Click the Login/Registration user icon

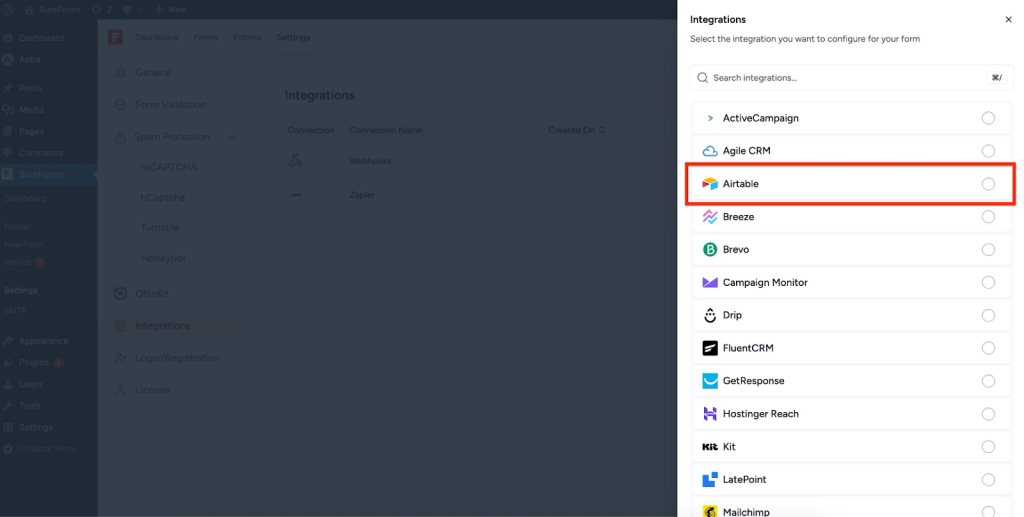[x=120, y=358]
